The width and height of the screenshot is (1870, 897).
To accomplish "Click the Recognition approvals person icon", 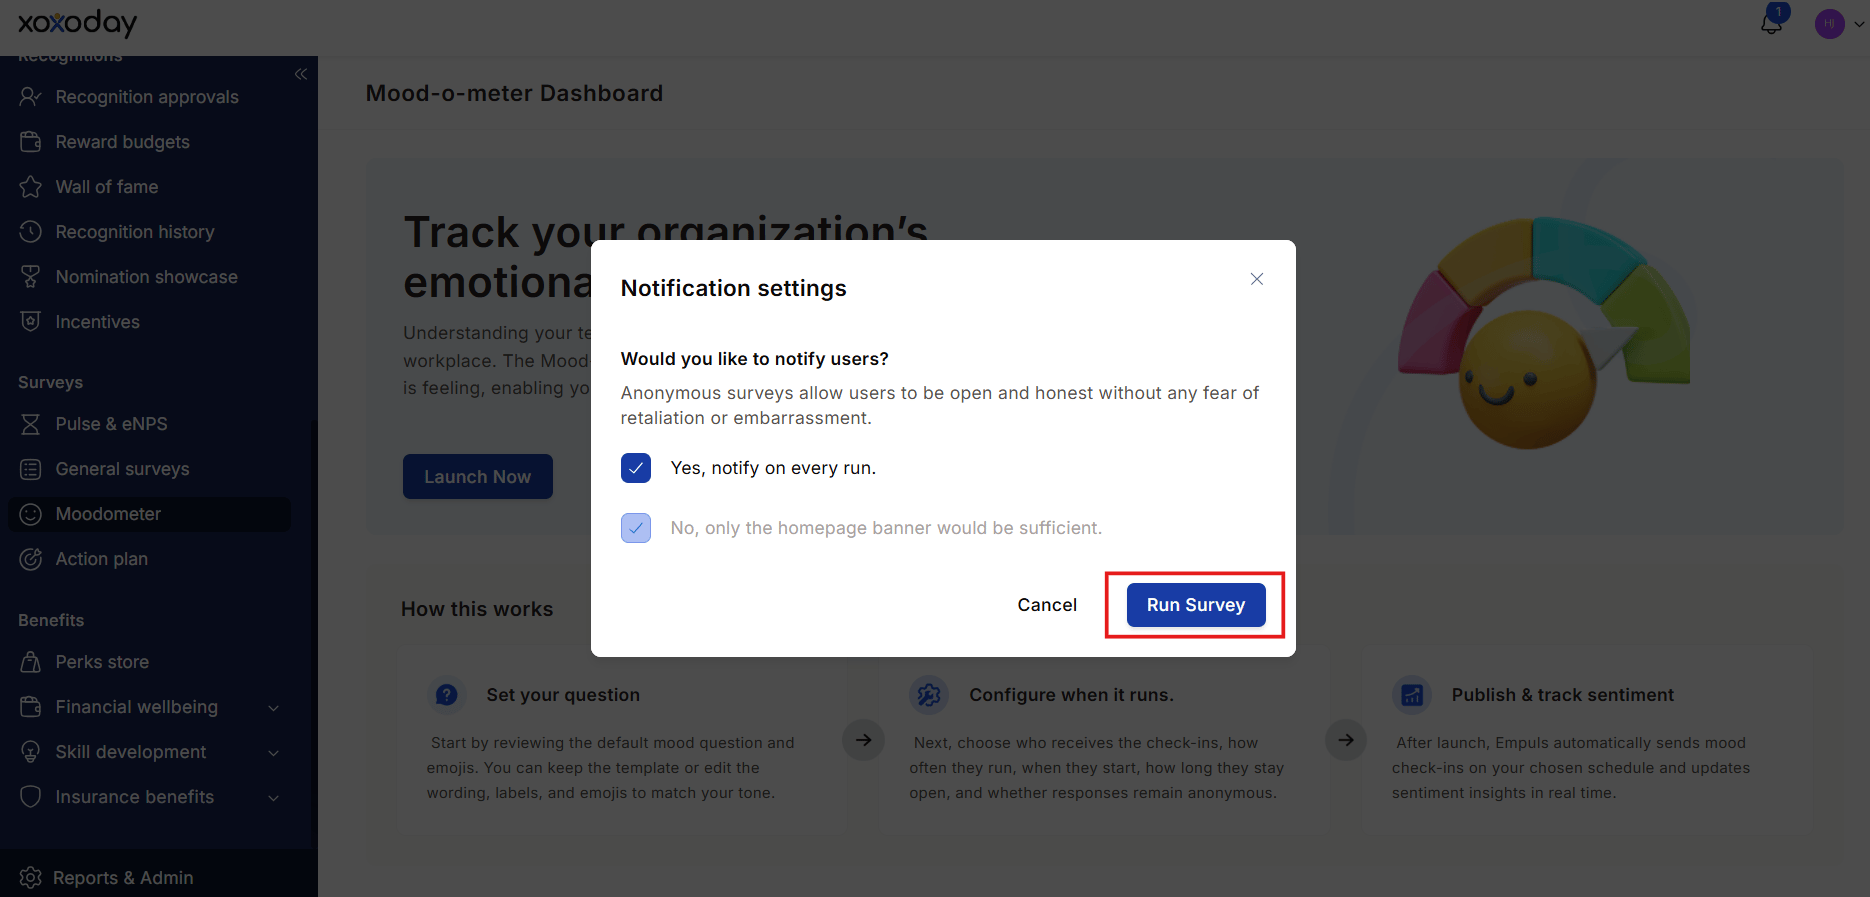I will (31, 97).
